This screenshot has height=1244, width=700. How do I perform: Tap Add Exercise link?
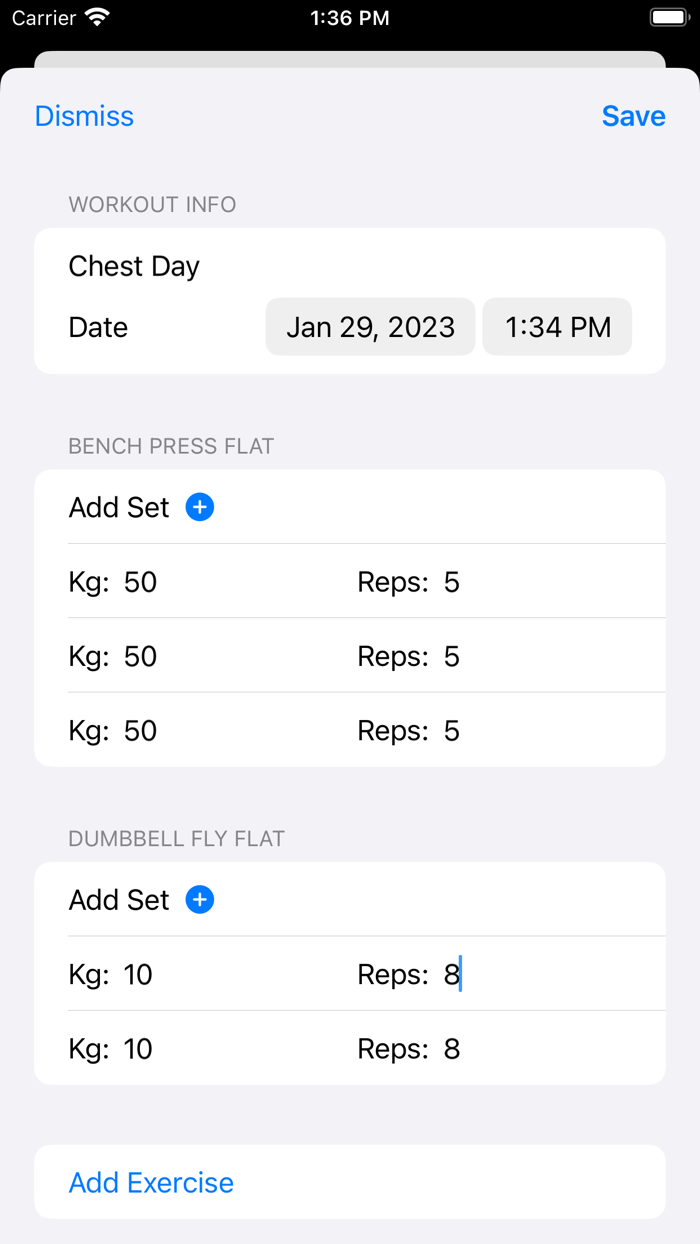click(151, 1182)
